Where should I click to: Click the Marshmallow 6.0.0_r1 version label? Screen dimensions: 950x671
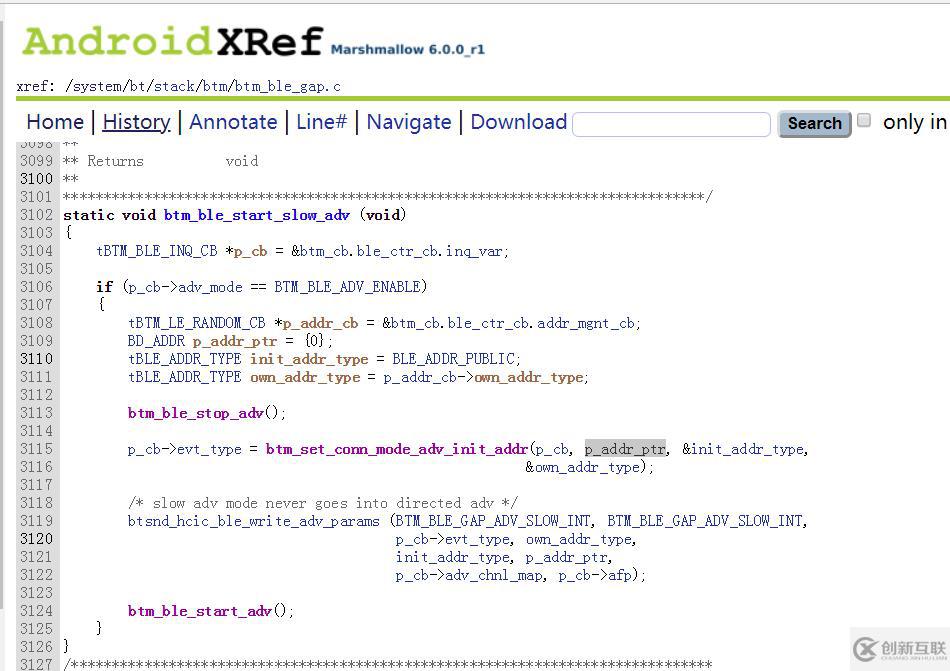click(x=408, y=50)
